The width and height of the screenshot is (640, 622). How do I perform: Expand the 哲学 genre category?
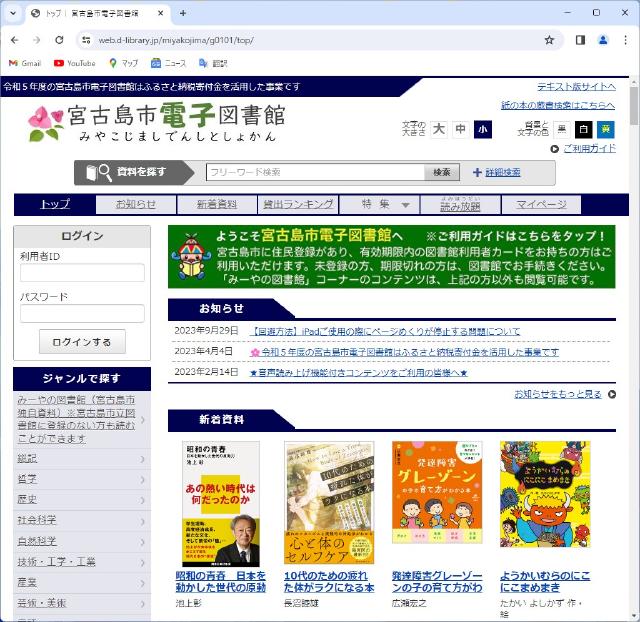pyautogui.click(x=82, y=479)
